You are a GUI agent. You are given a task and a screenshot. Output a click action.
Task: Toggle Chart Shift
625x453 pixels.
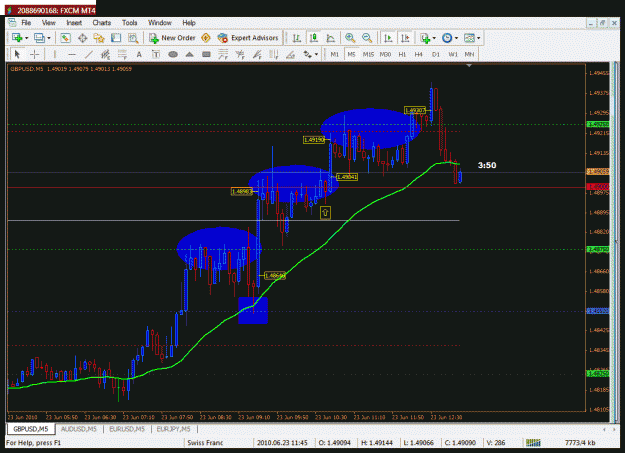coord(405,38)
